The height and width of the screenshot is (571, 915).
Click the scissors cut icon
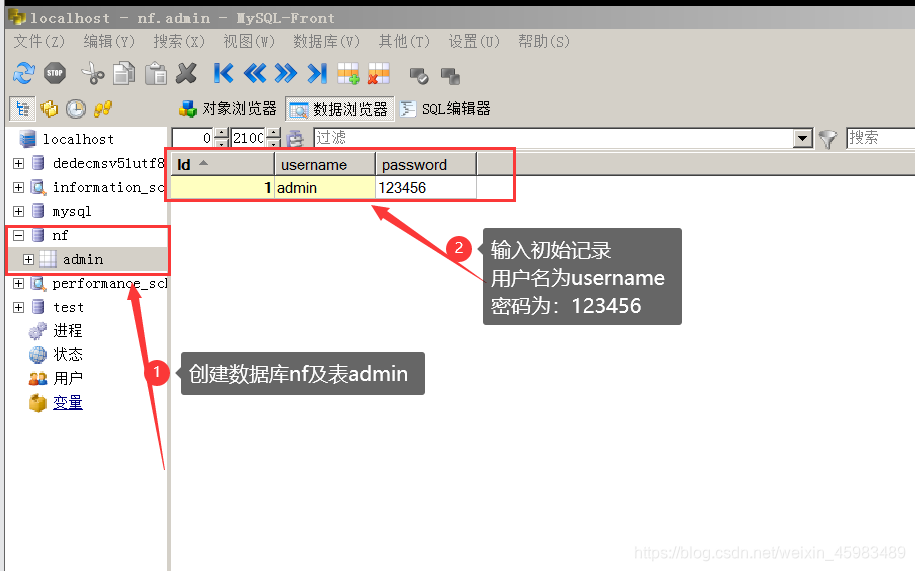coord(92,73)
